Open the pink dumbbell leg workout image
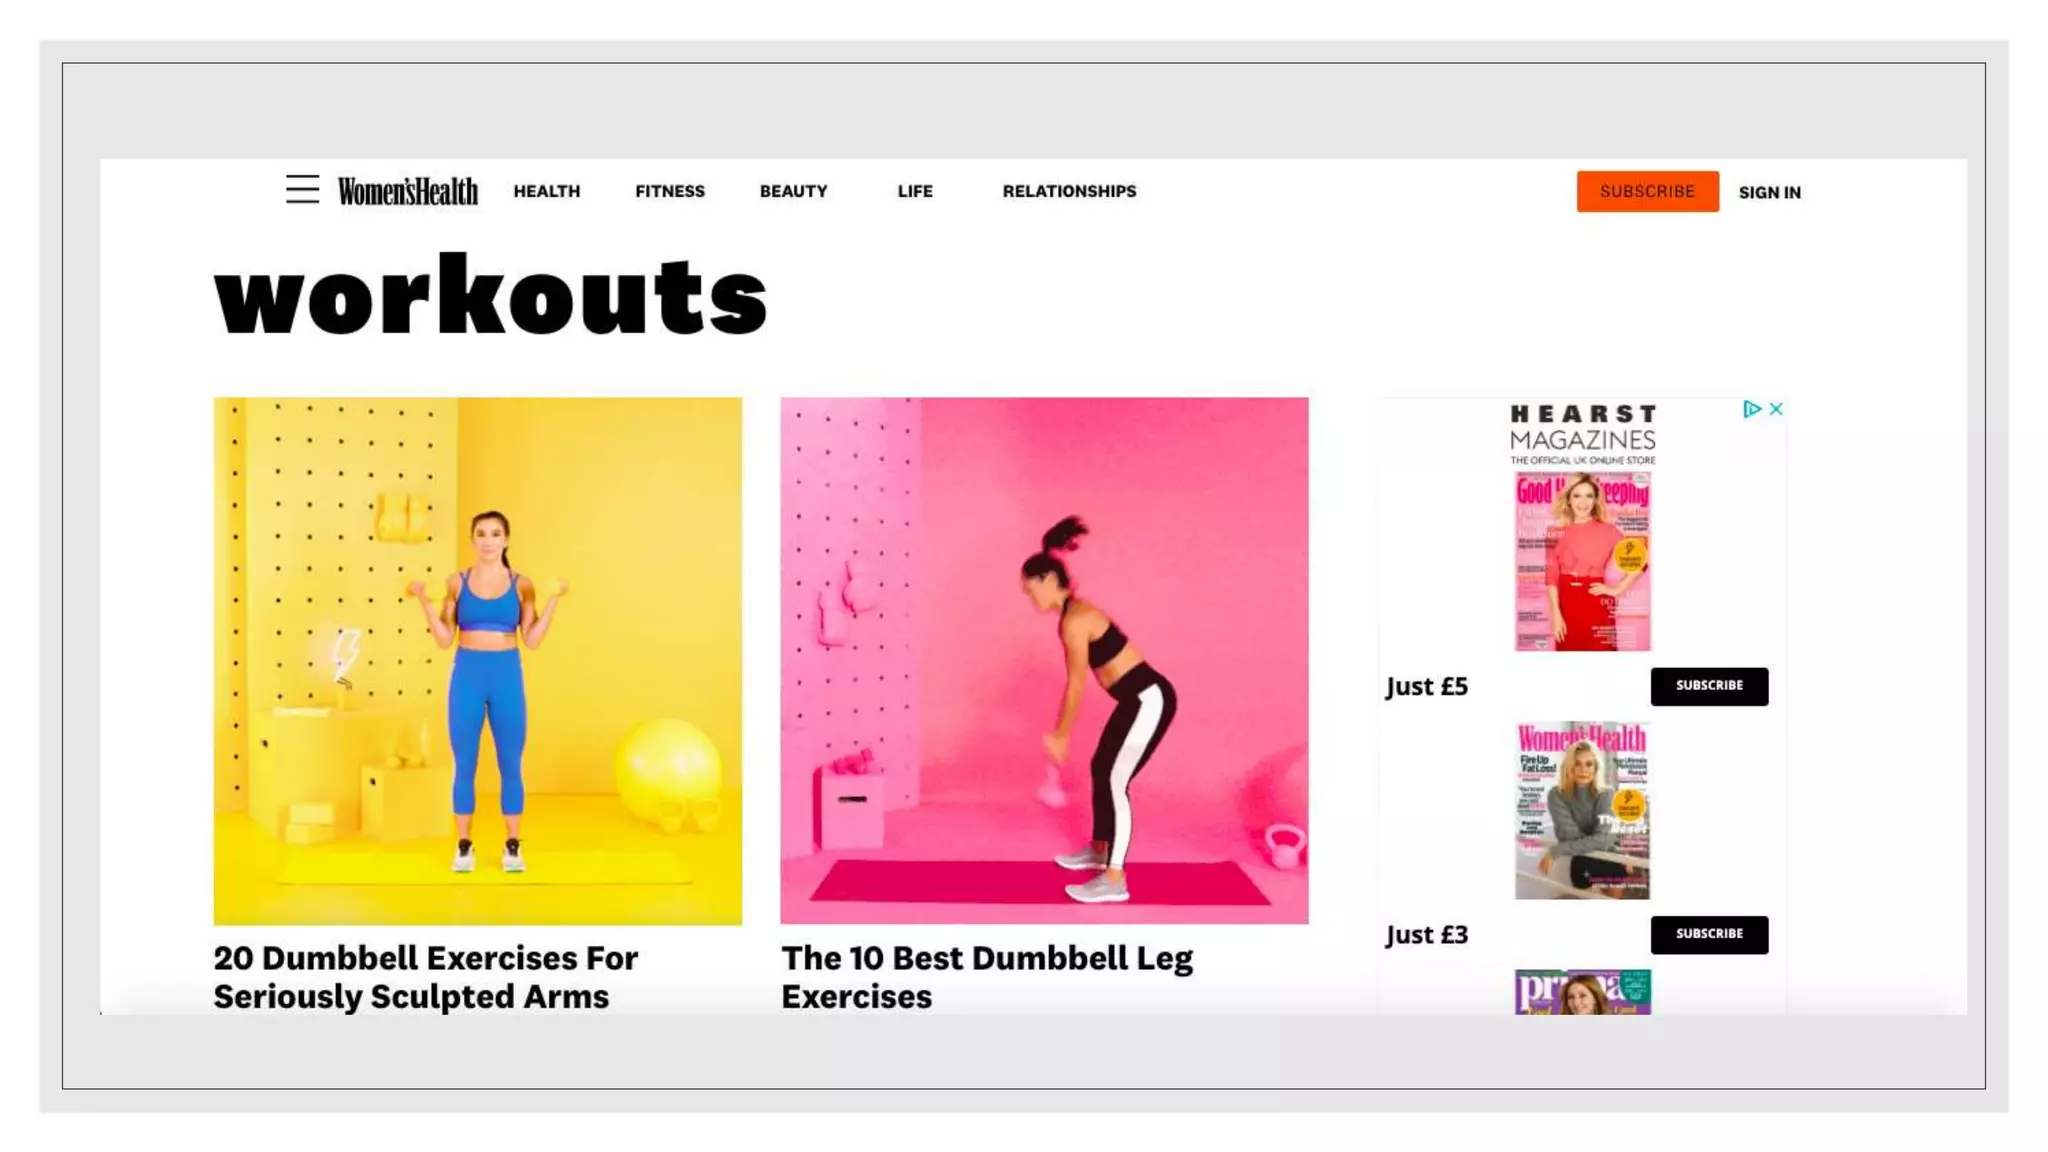This screenshot has width=2048, height=1152. pos(1044,660)
